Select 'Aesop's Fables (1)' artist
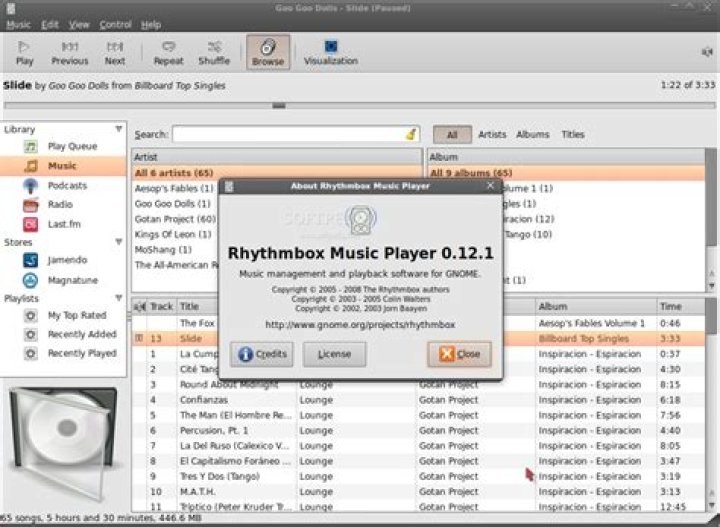 [x=174, y=188]
